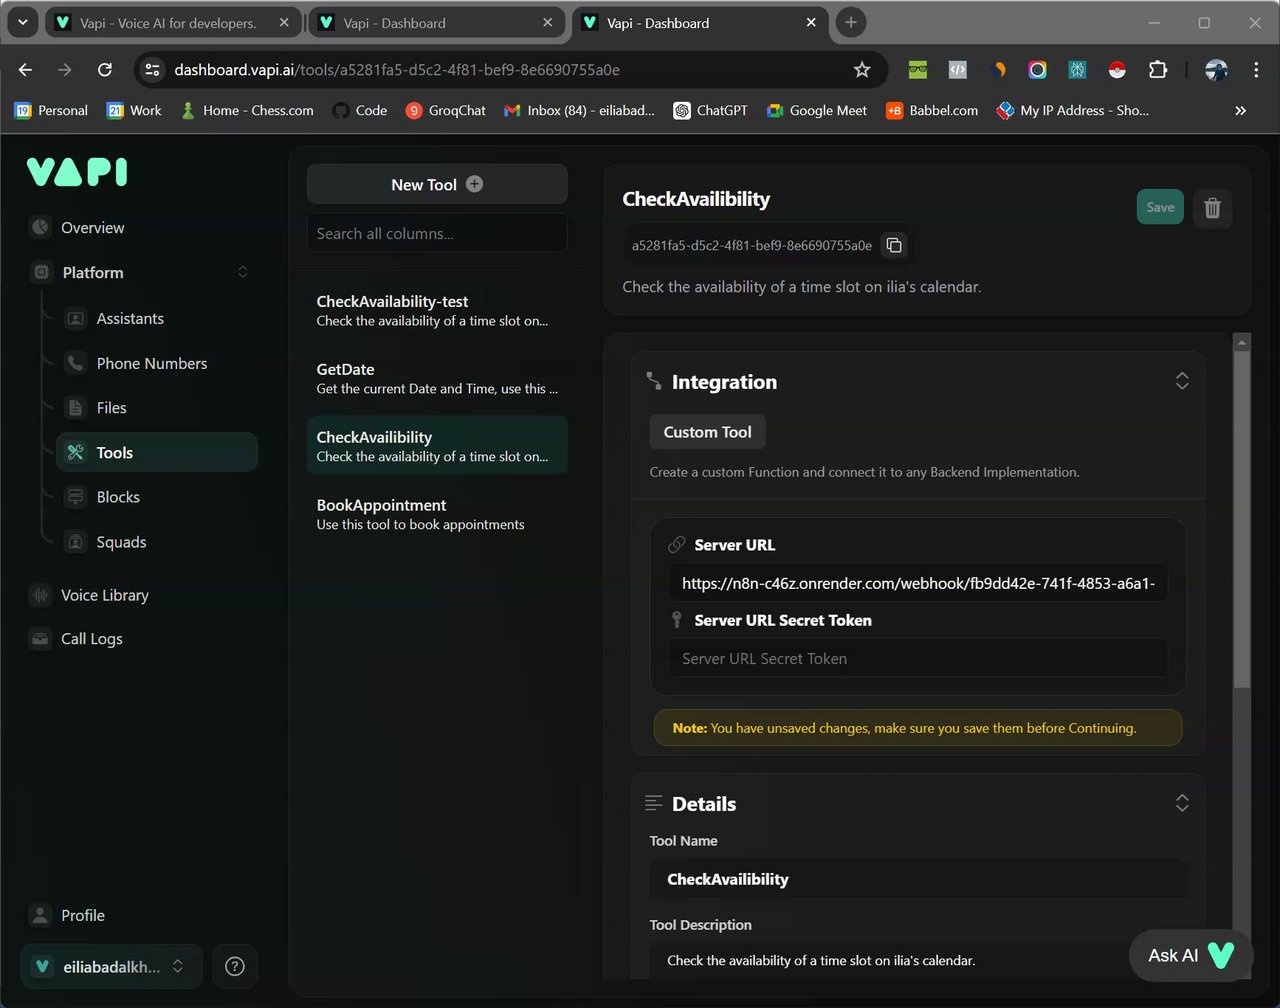This screenshot has height=1008, width=1280.
Task: Click the Vapi logo in sidebar
Action: tap(77, 172)
